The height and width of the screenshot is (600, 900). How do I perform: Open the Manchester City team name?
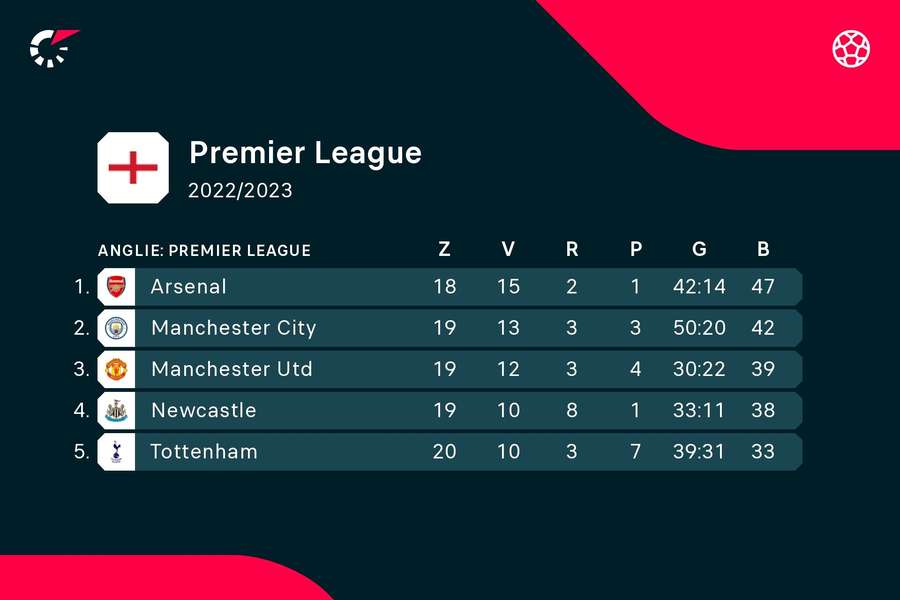point(233,328)
